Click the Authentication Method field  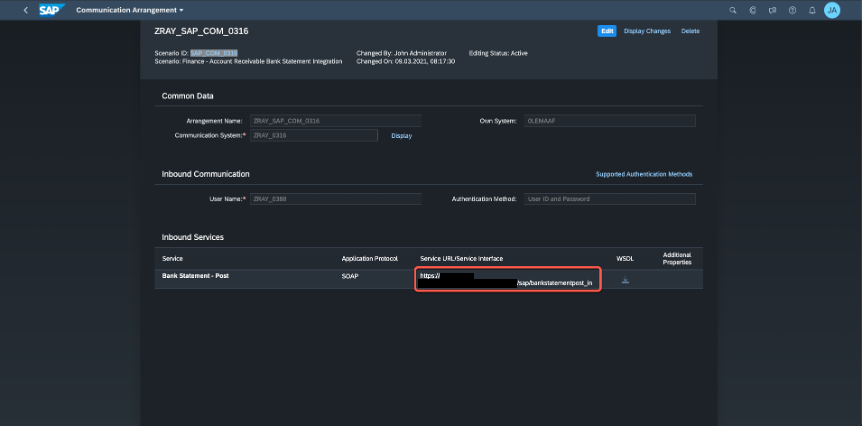pos(609,199)
